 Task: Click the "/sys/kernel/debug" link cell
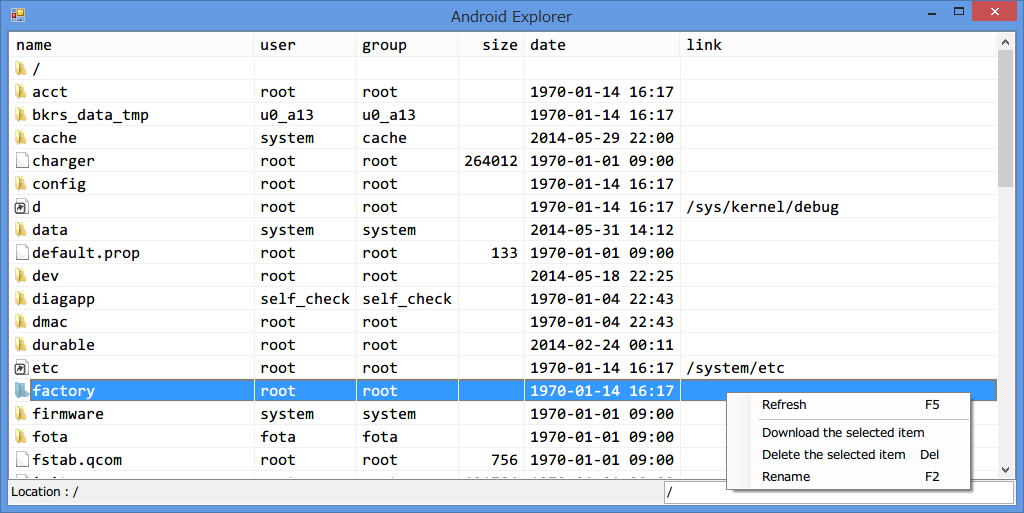tap(762, 207)
